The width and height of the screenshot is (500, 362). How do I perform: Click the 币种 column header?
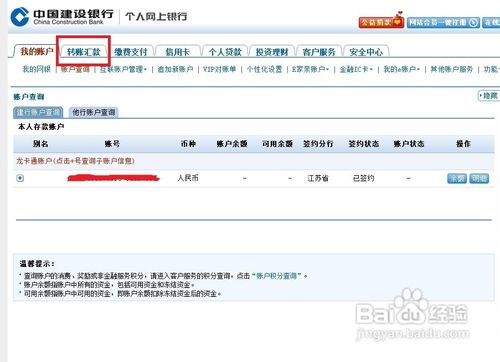(x=188, y=144)
